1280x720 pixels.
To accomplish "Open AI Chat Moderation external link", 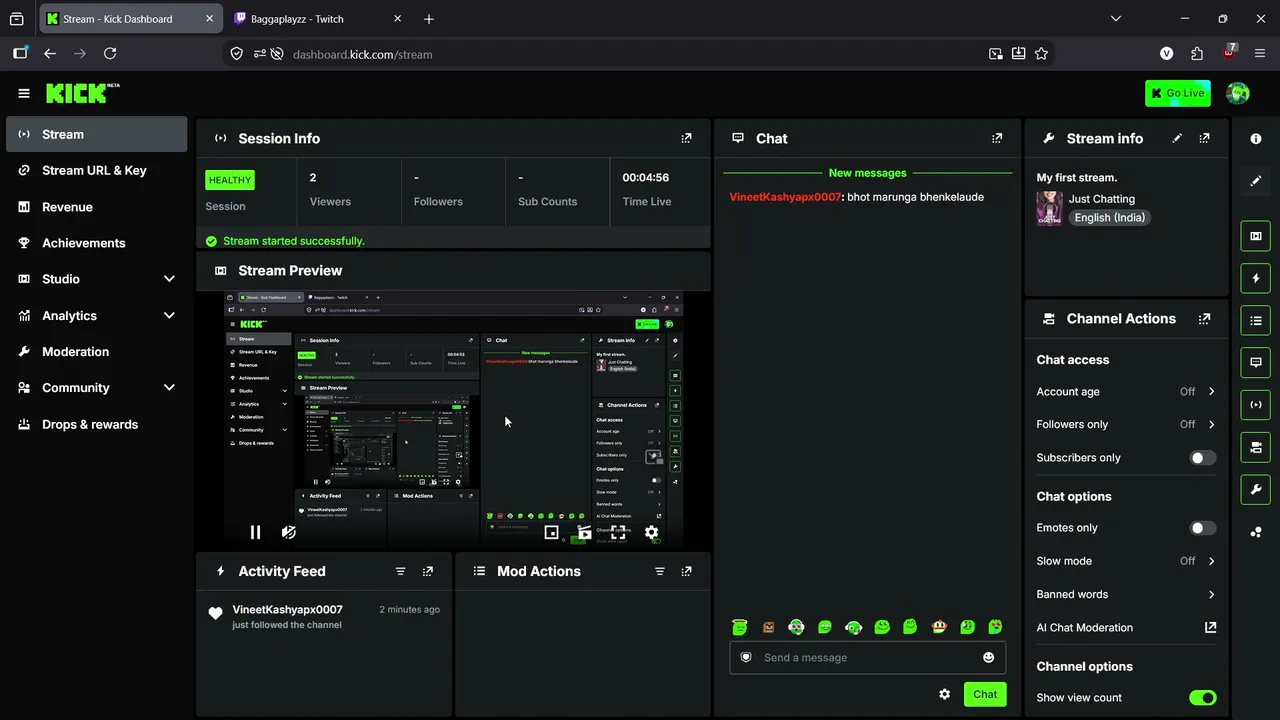I will coord(1210,627).
